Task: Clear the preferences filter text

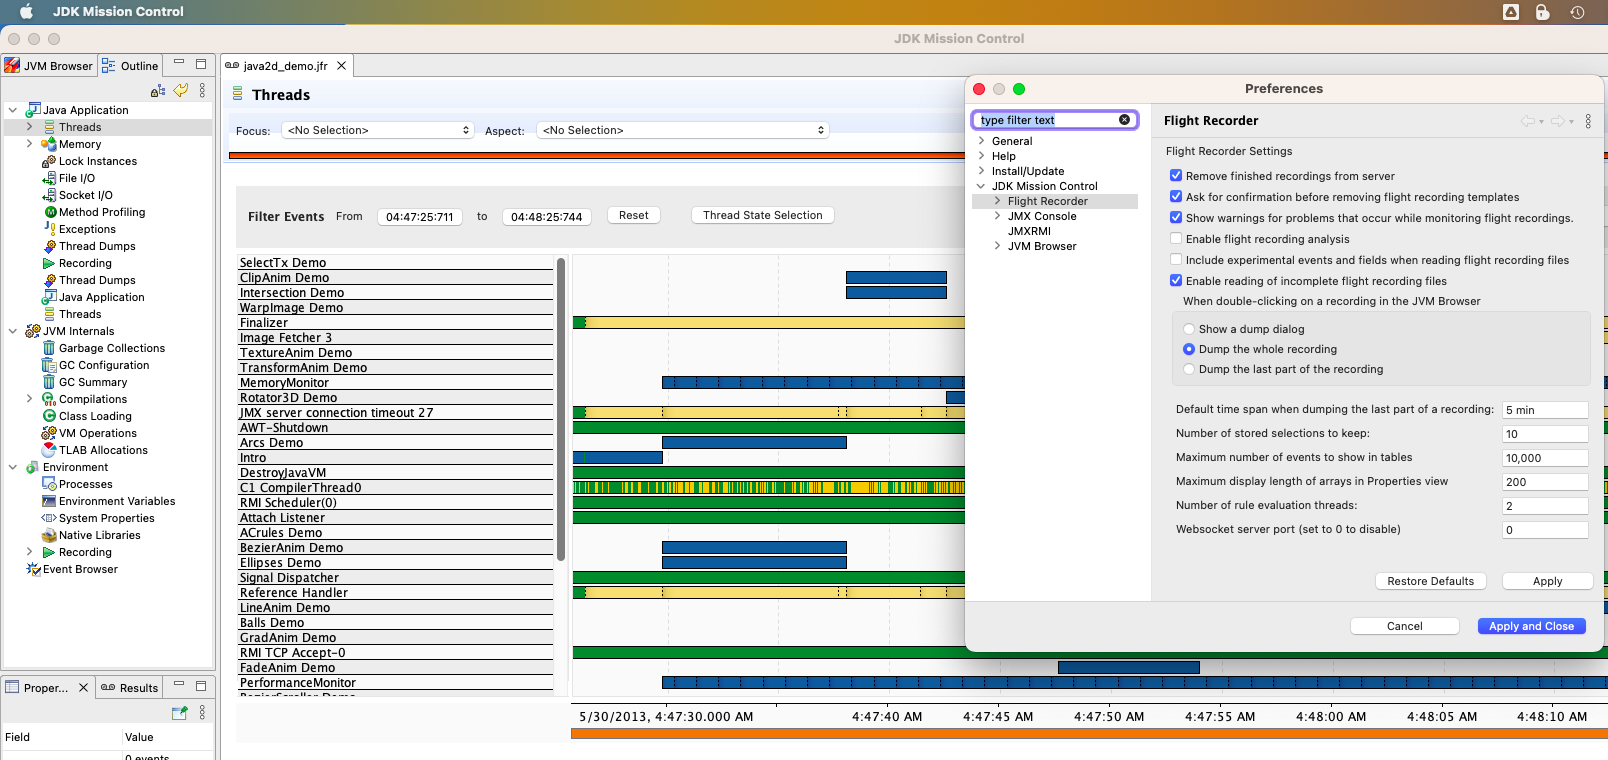Action: click(x=1124, y=120)
